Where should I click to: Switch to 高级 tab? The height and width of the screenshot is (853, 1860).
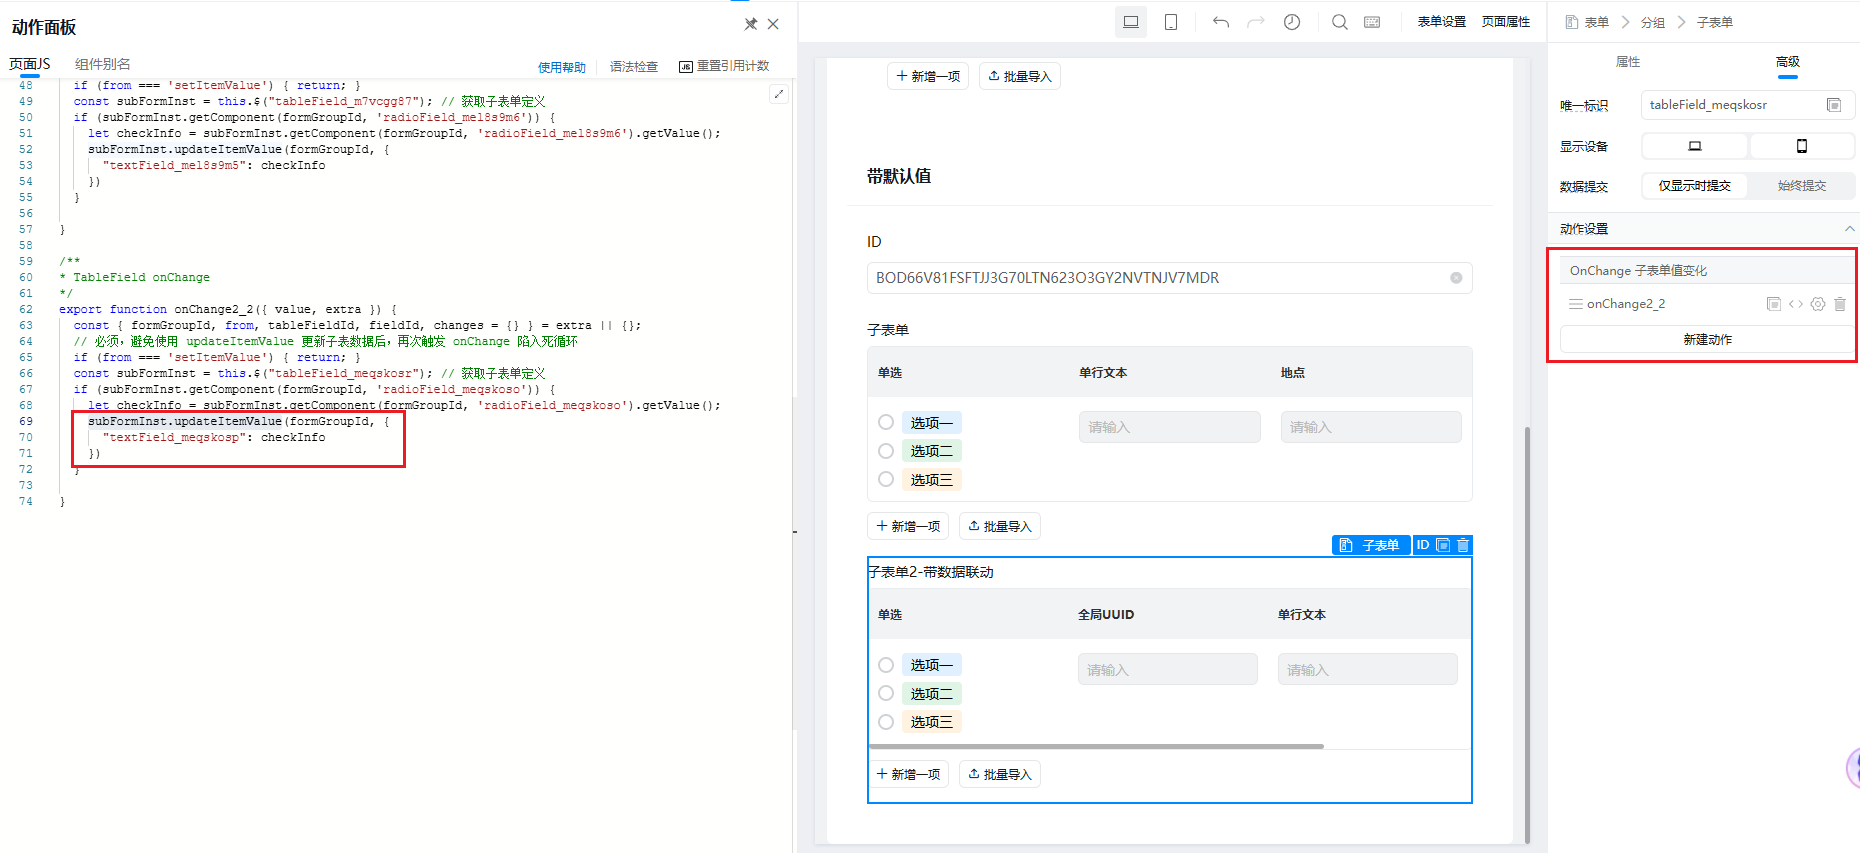pyautogui.click(x=1788, y=62)
